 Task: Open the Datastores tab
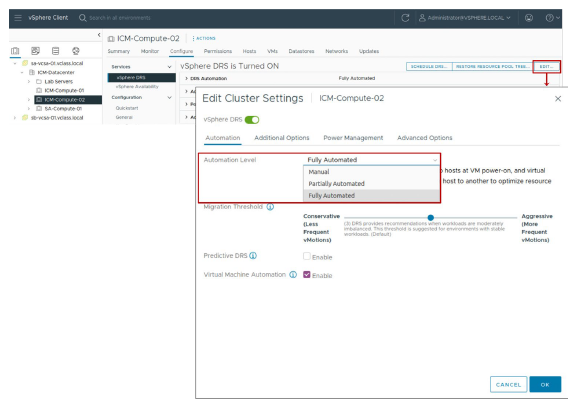(x=301, y=51)
